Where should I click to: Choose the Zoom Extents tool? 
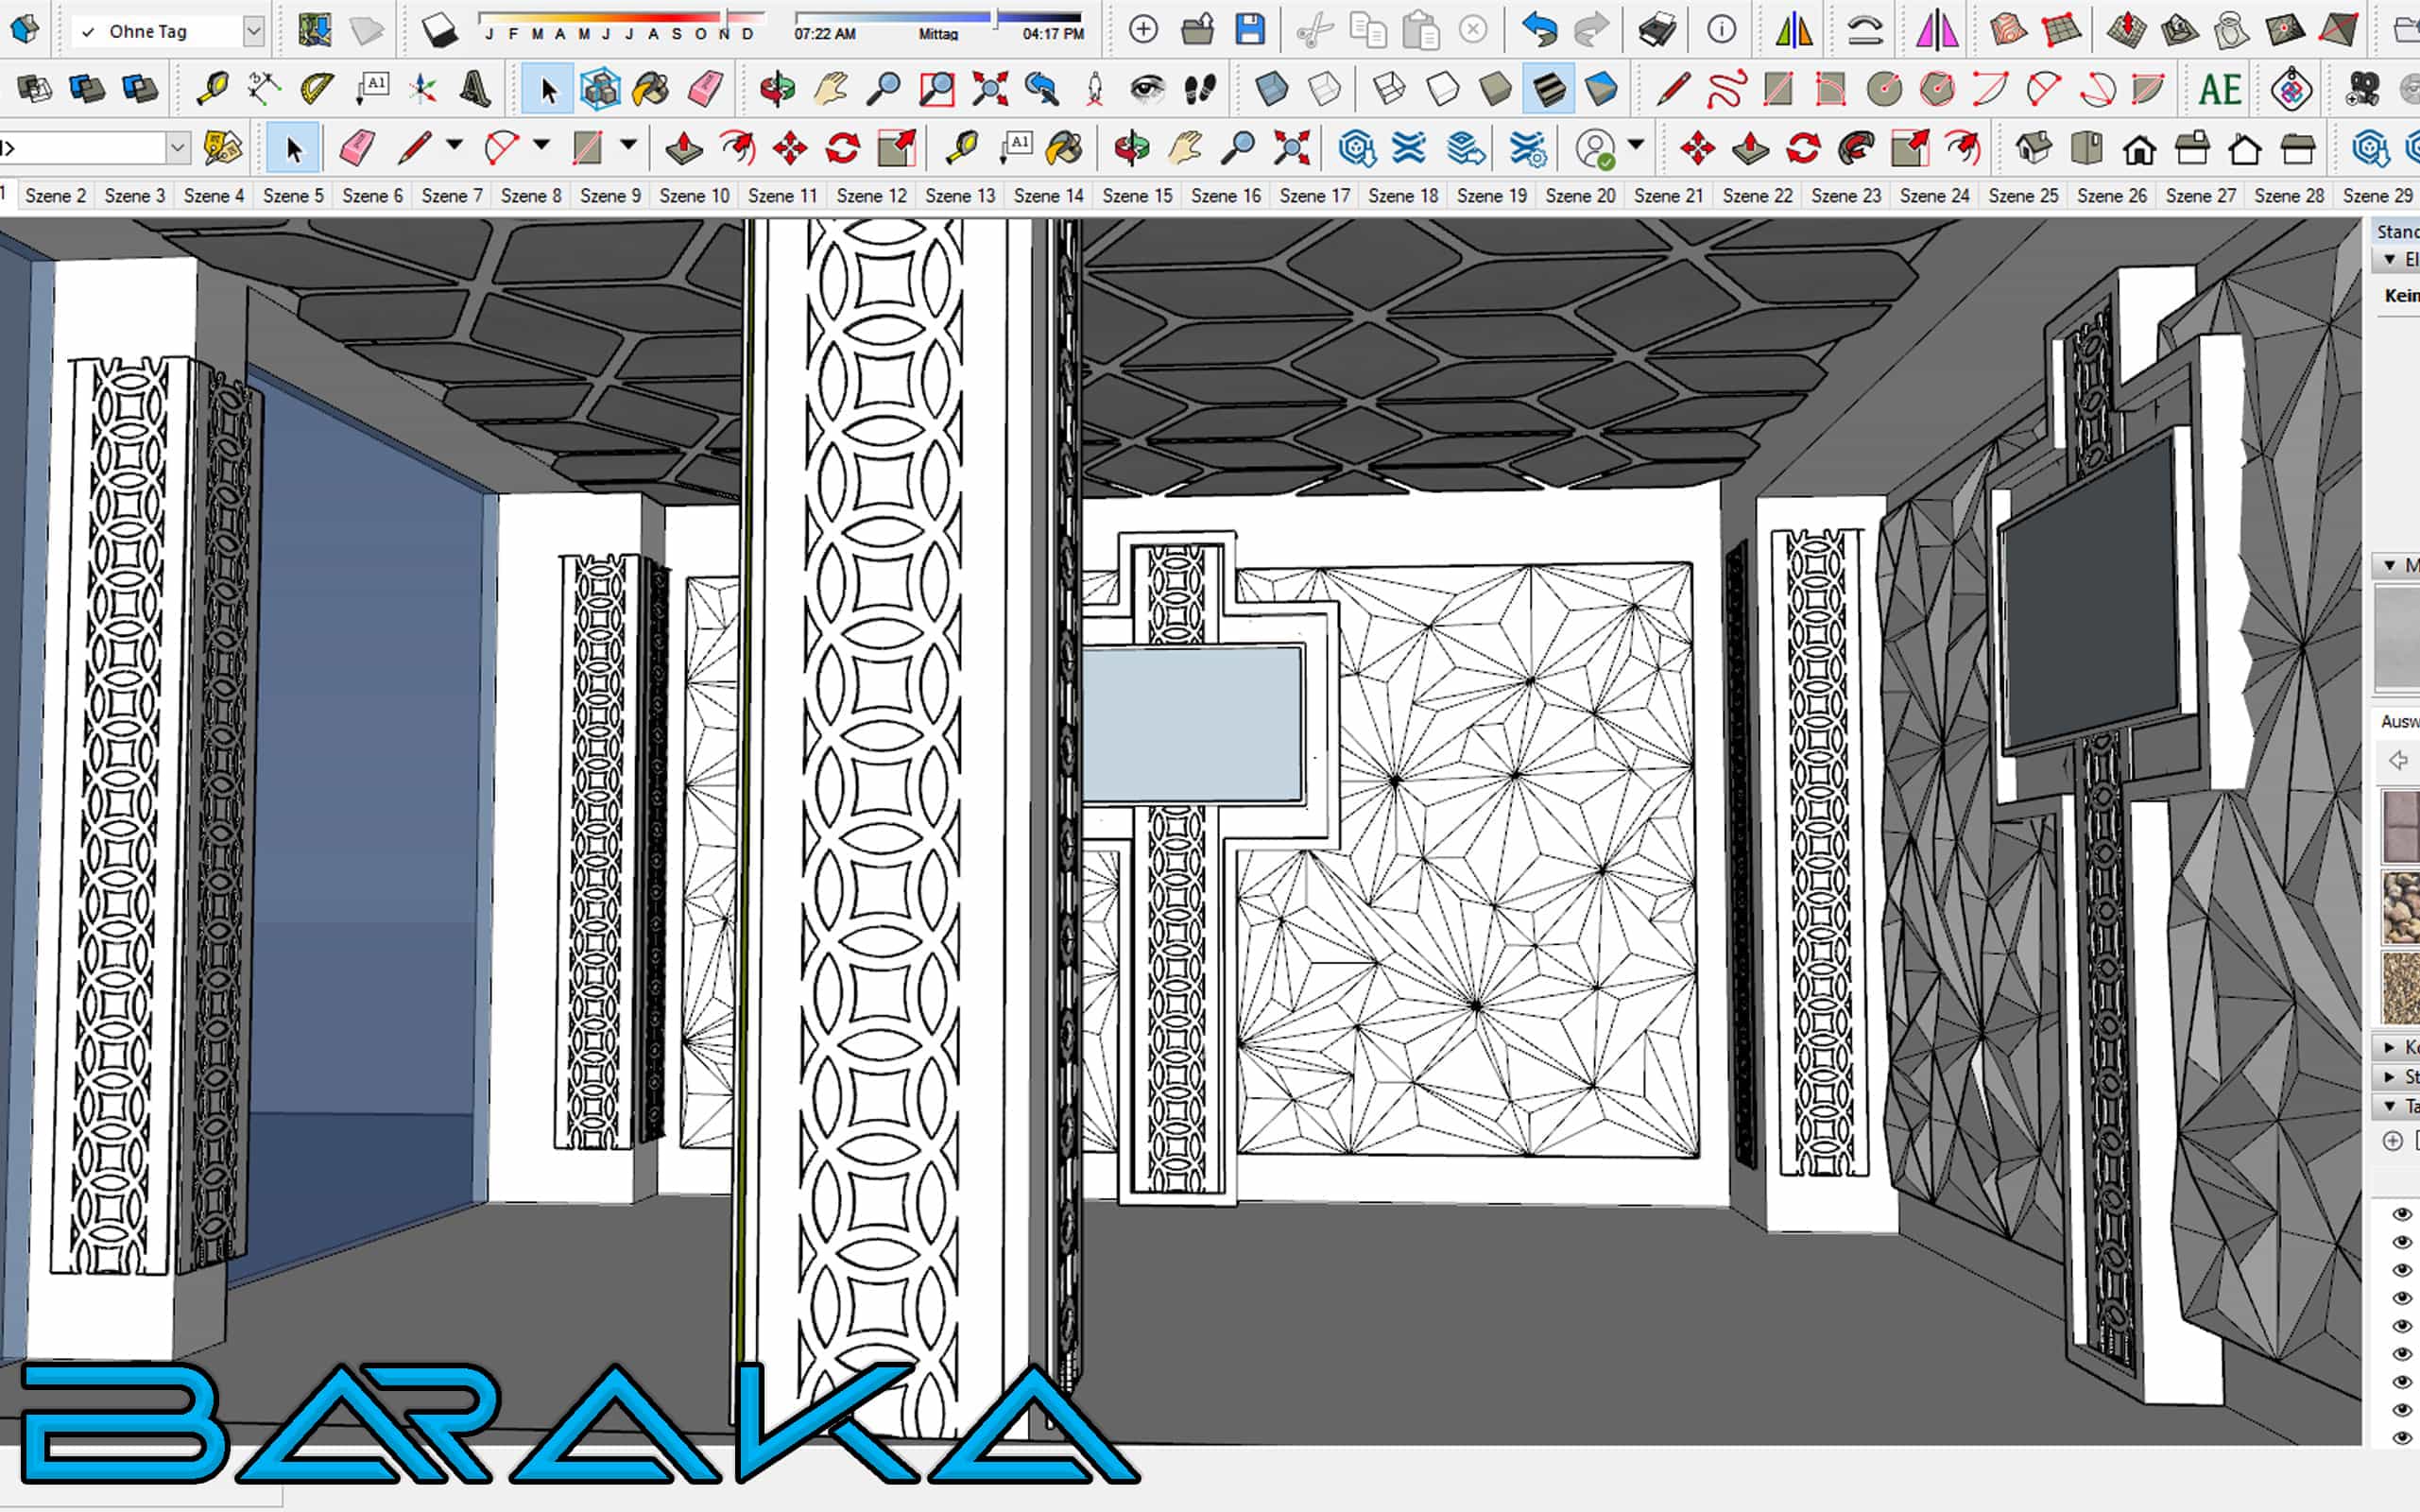click(990, 90)
